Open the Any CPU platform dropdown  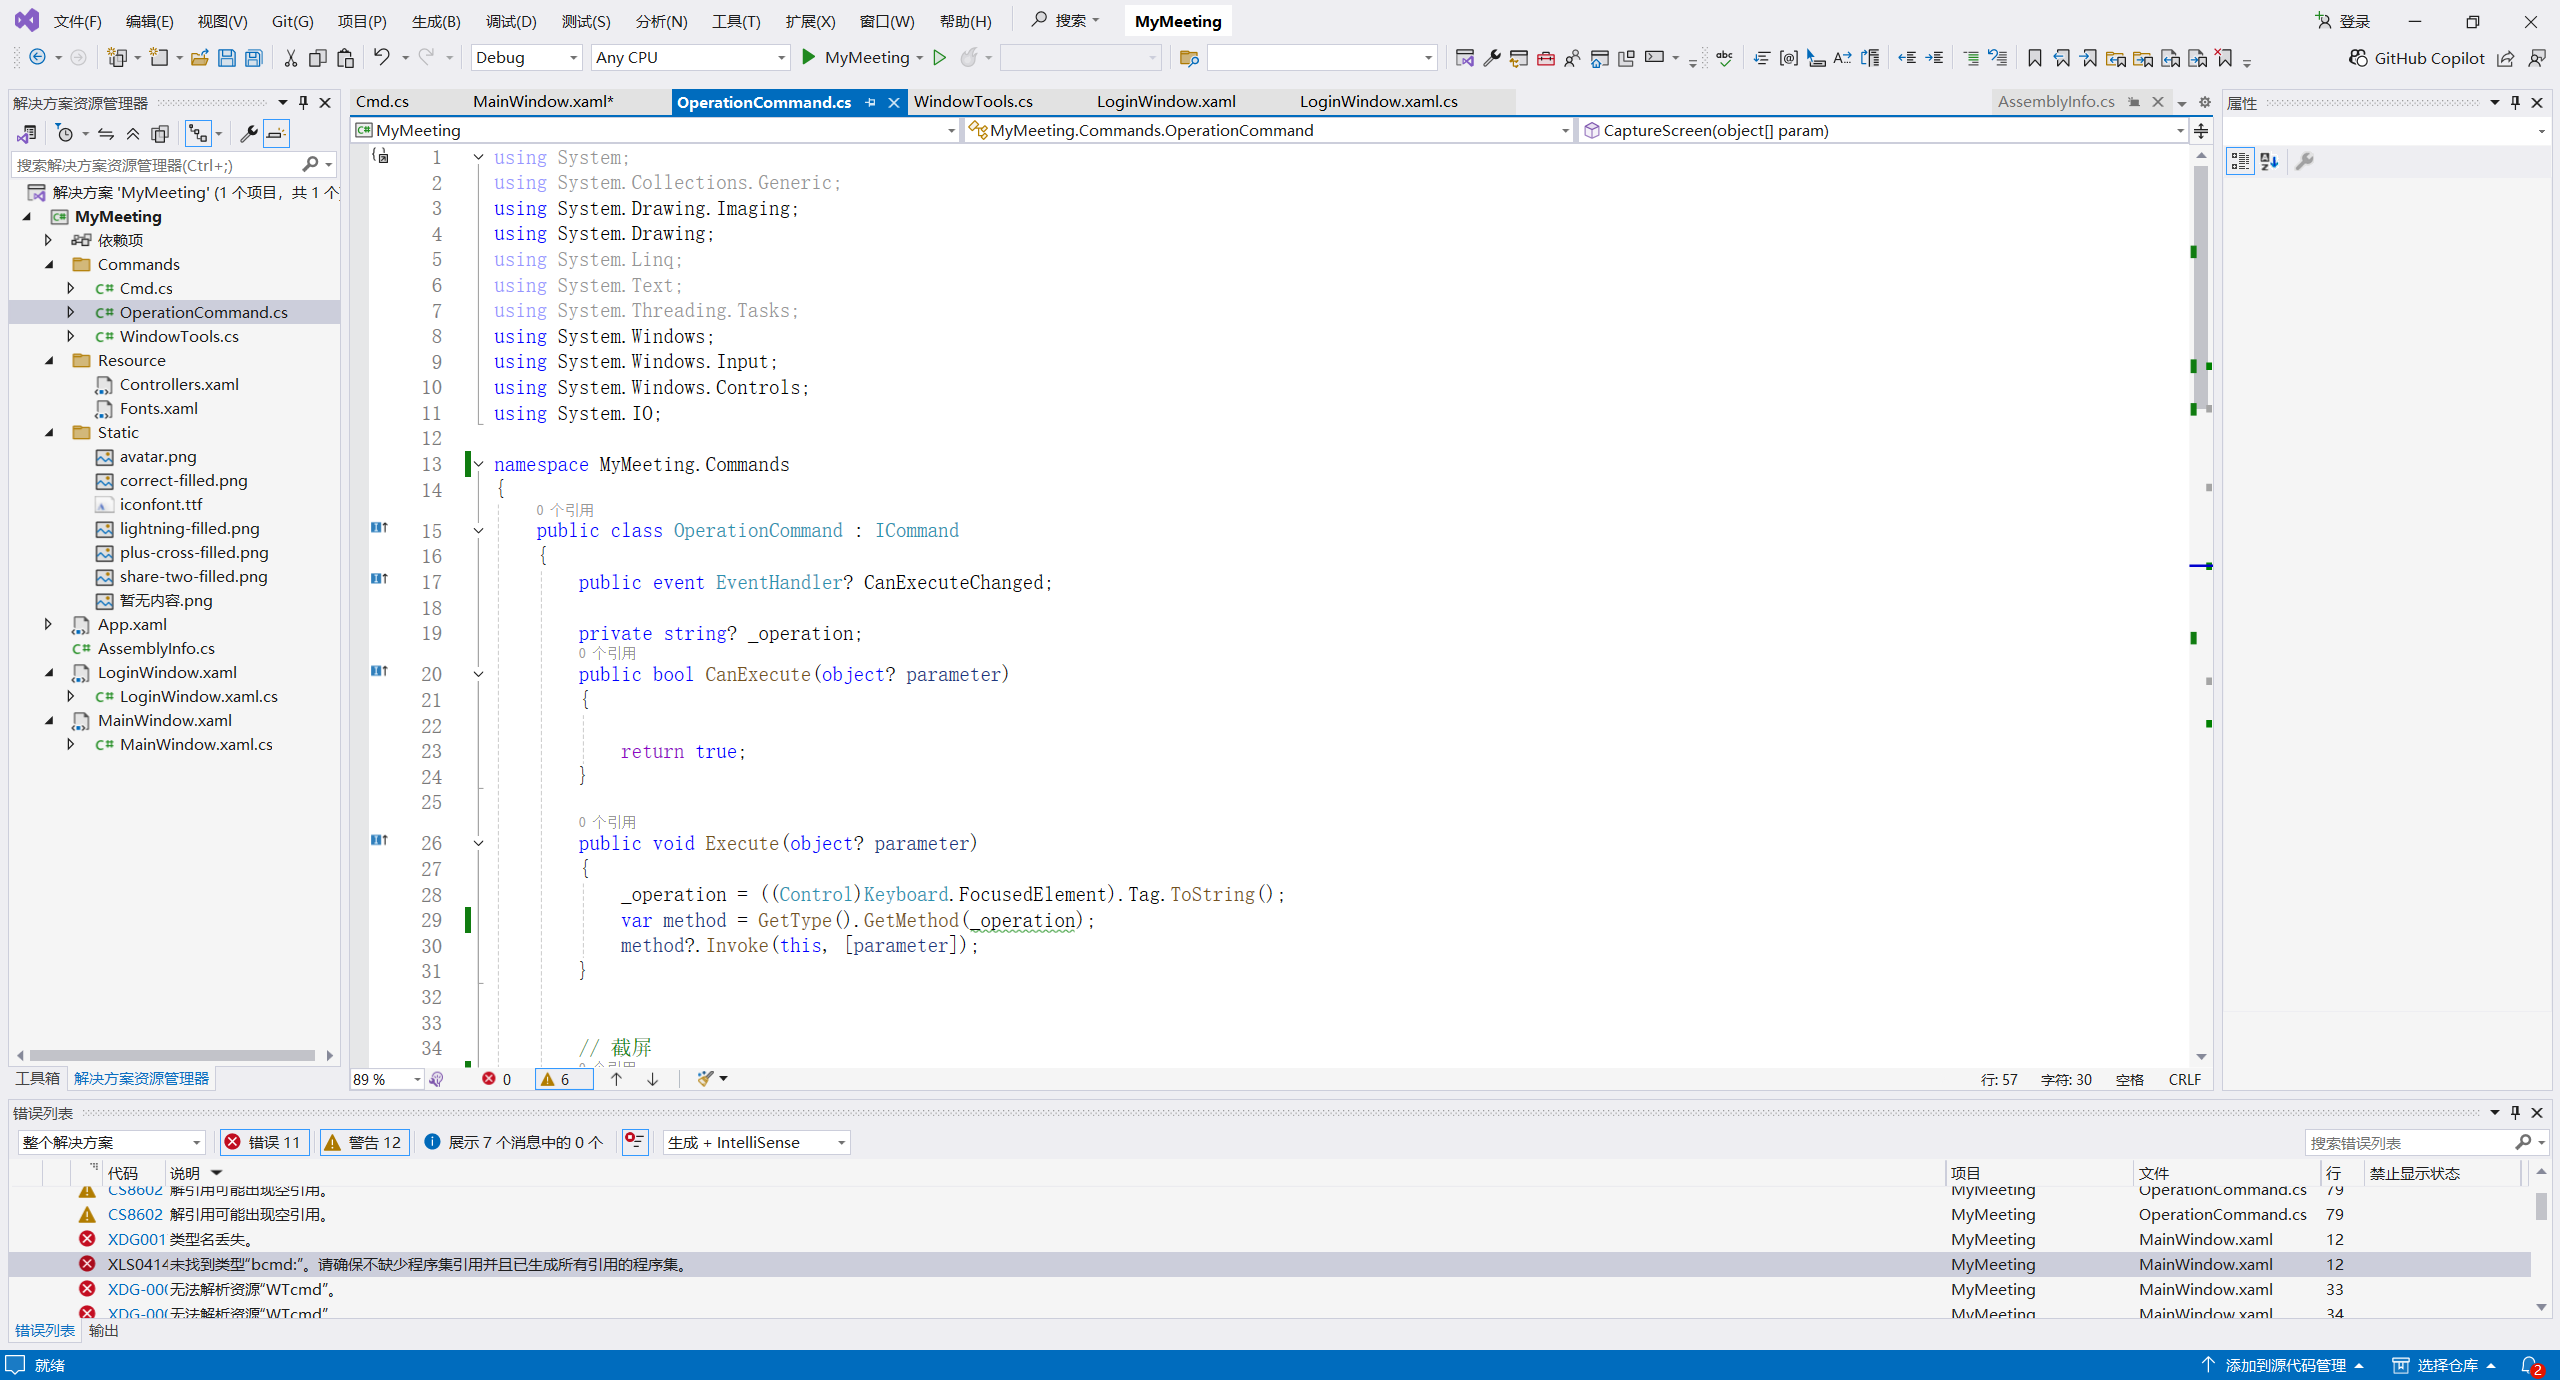[690, 57]
